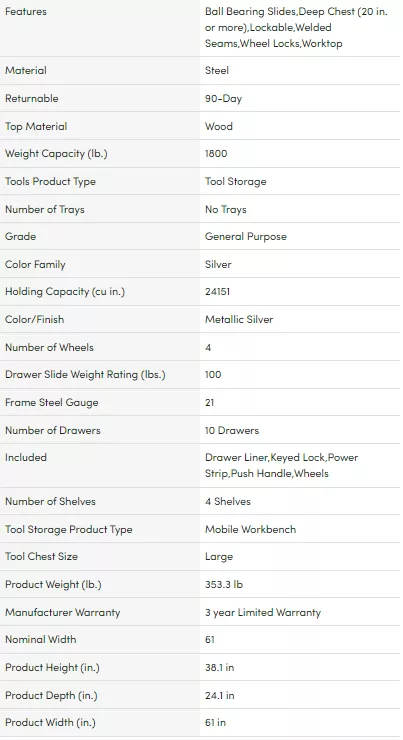Click the Metallic Silver finish value

coord(239,320)
